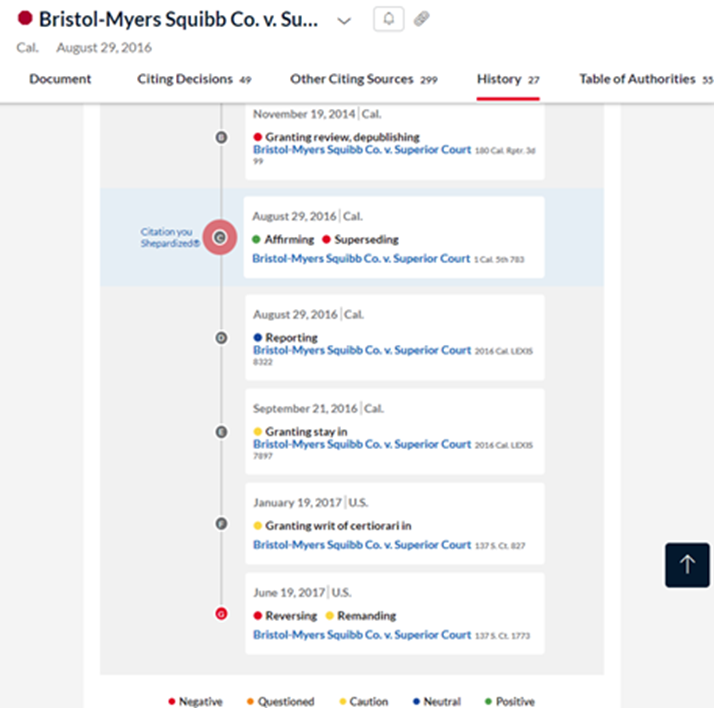Select timeline marker G for the reversing decision
Image resolution: width=714 pixels, height=708 pixels.
click(x=221, y=614)
